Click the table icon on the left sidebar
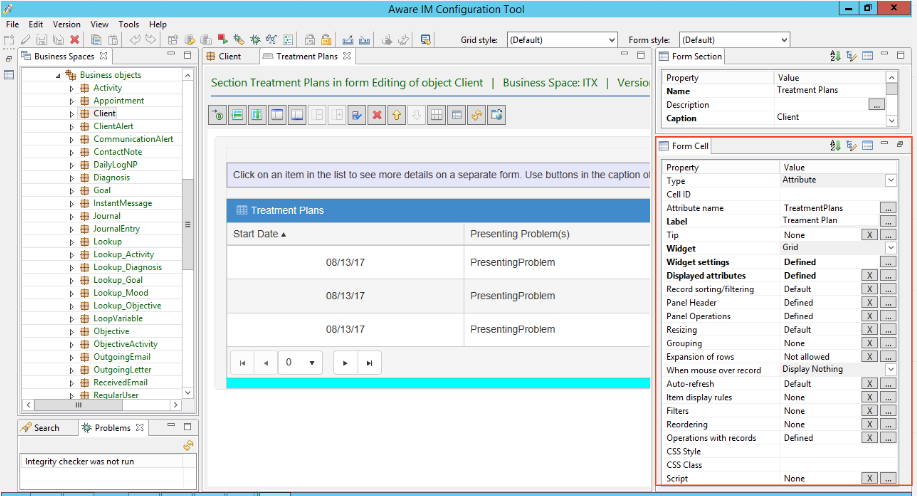 pyautogui.click(x=9, y=75)
